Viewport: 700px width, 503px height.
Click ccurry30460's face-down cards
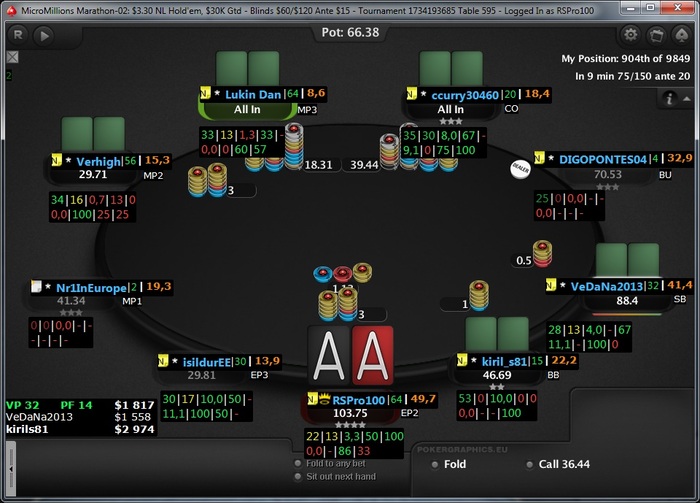pyautogui.click(x=451, y=68)
